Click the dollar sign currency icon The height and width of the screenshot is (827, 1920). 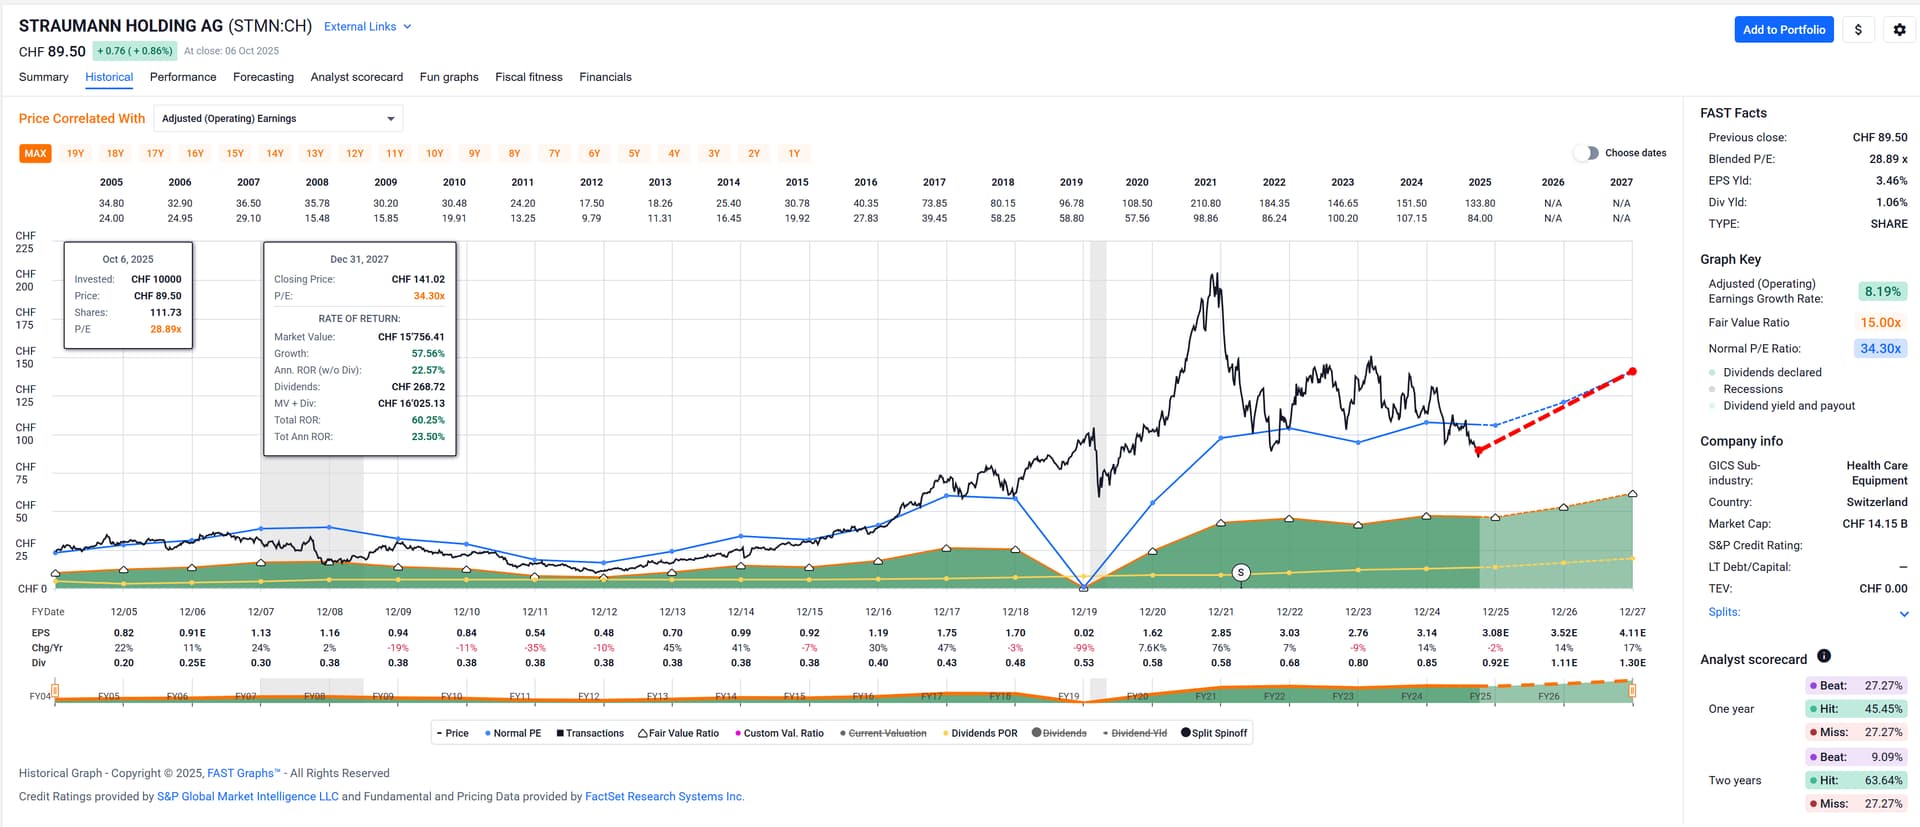point(1858,30)
